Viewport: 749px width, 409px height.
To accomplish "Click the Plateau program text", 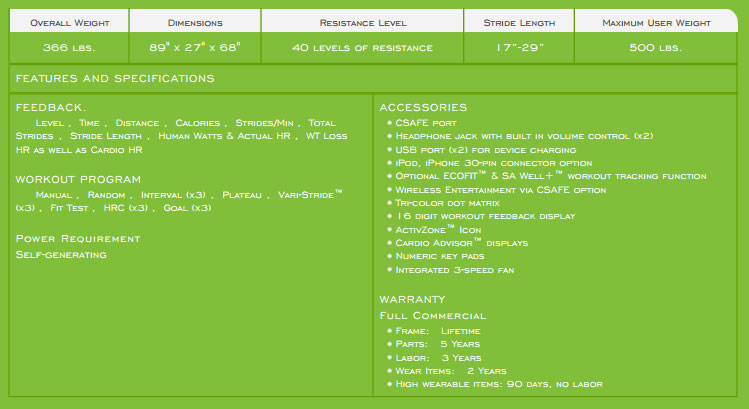I will (242, 195).
